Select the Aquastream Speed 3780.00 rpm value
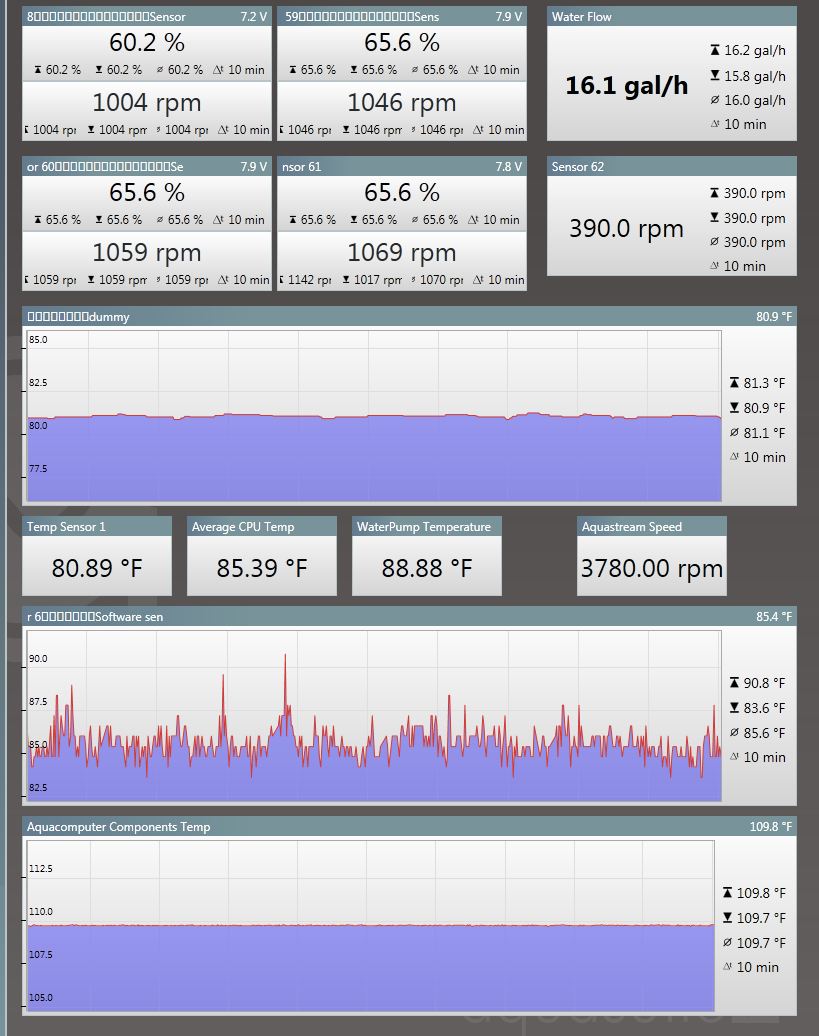 [x=651, y=568]
